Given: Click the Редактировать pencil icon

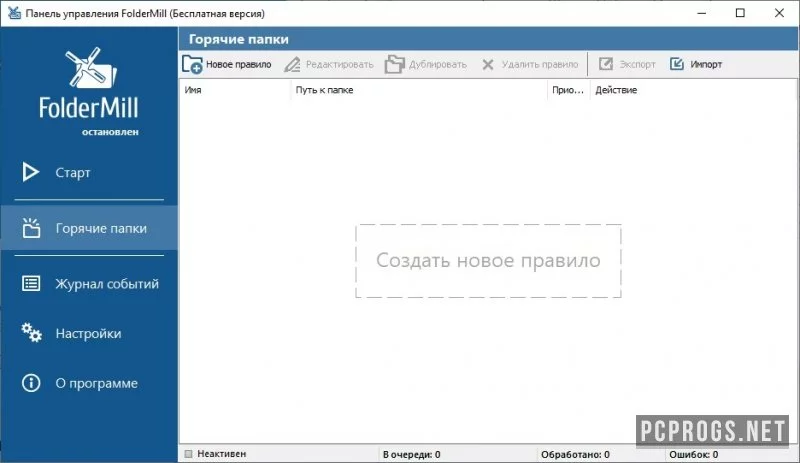Looking at the screenshot, I should click(292, 64).
